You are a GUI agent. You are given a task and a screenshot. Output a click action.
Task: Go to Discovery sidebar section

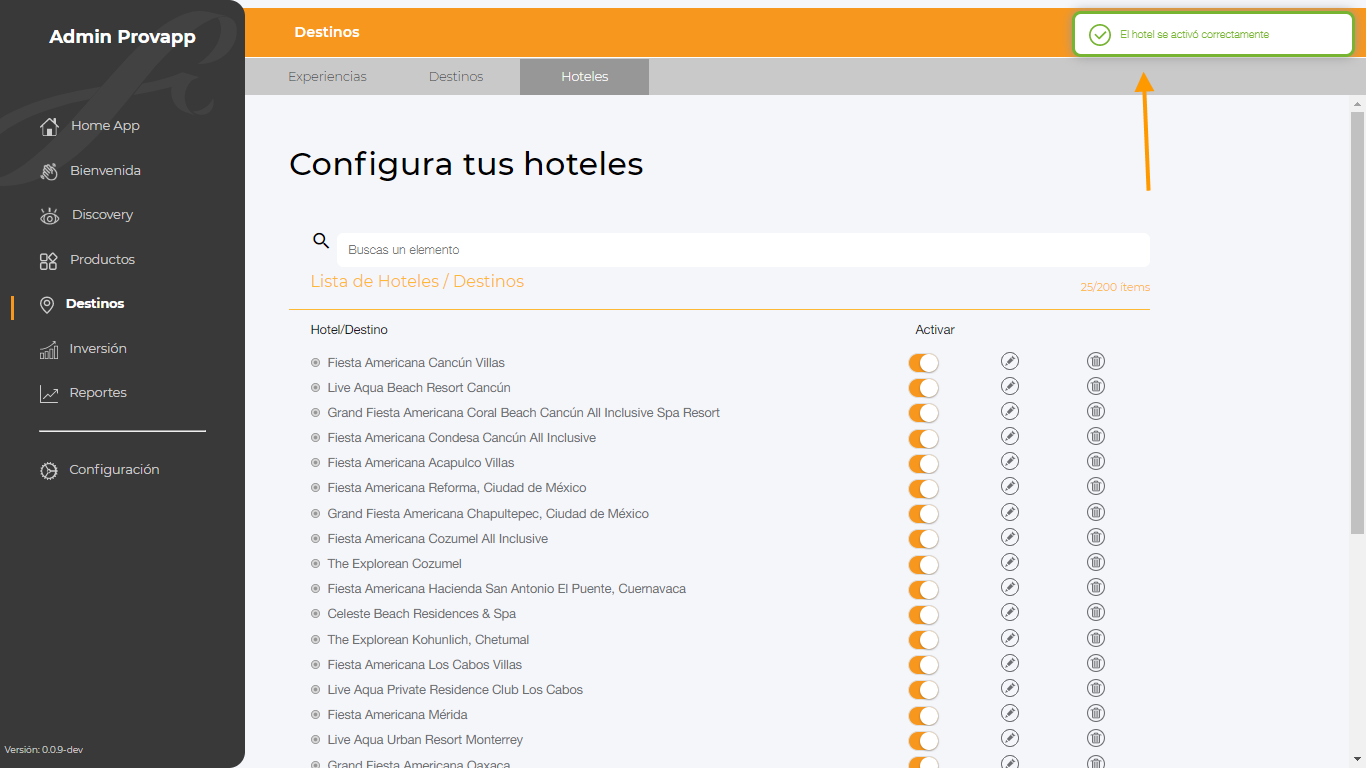point(86,215)
